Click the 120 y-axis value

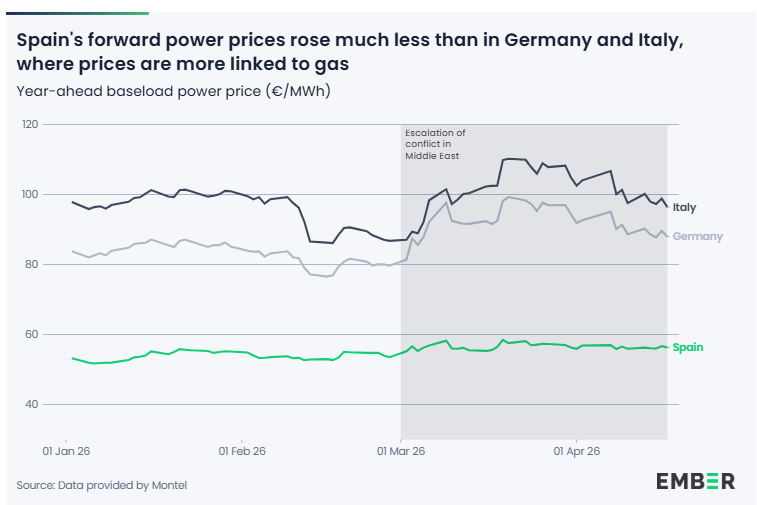tap(30, 124)
